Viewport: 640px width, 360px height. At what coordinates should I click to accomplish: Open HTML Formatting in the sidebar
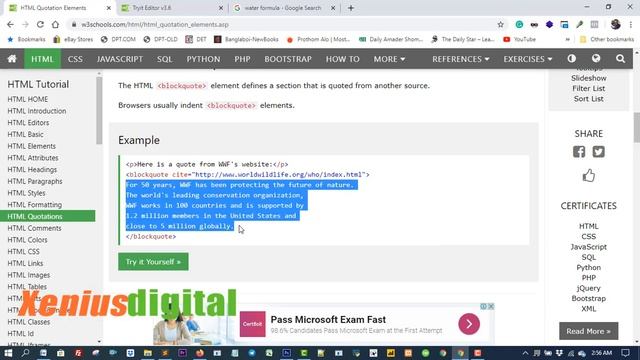coord(35,204)
